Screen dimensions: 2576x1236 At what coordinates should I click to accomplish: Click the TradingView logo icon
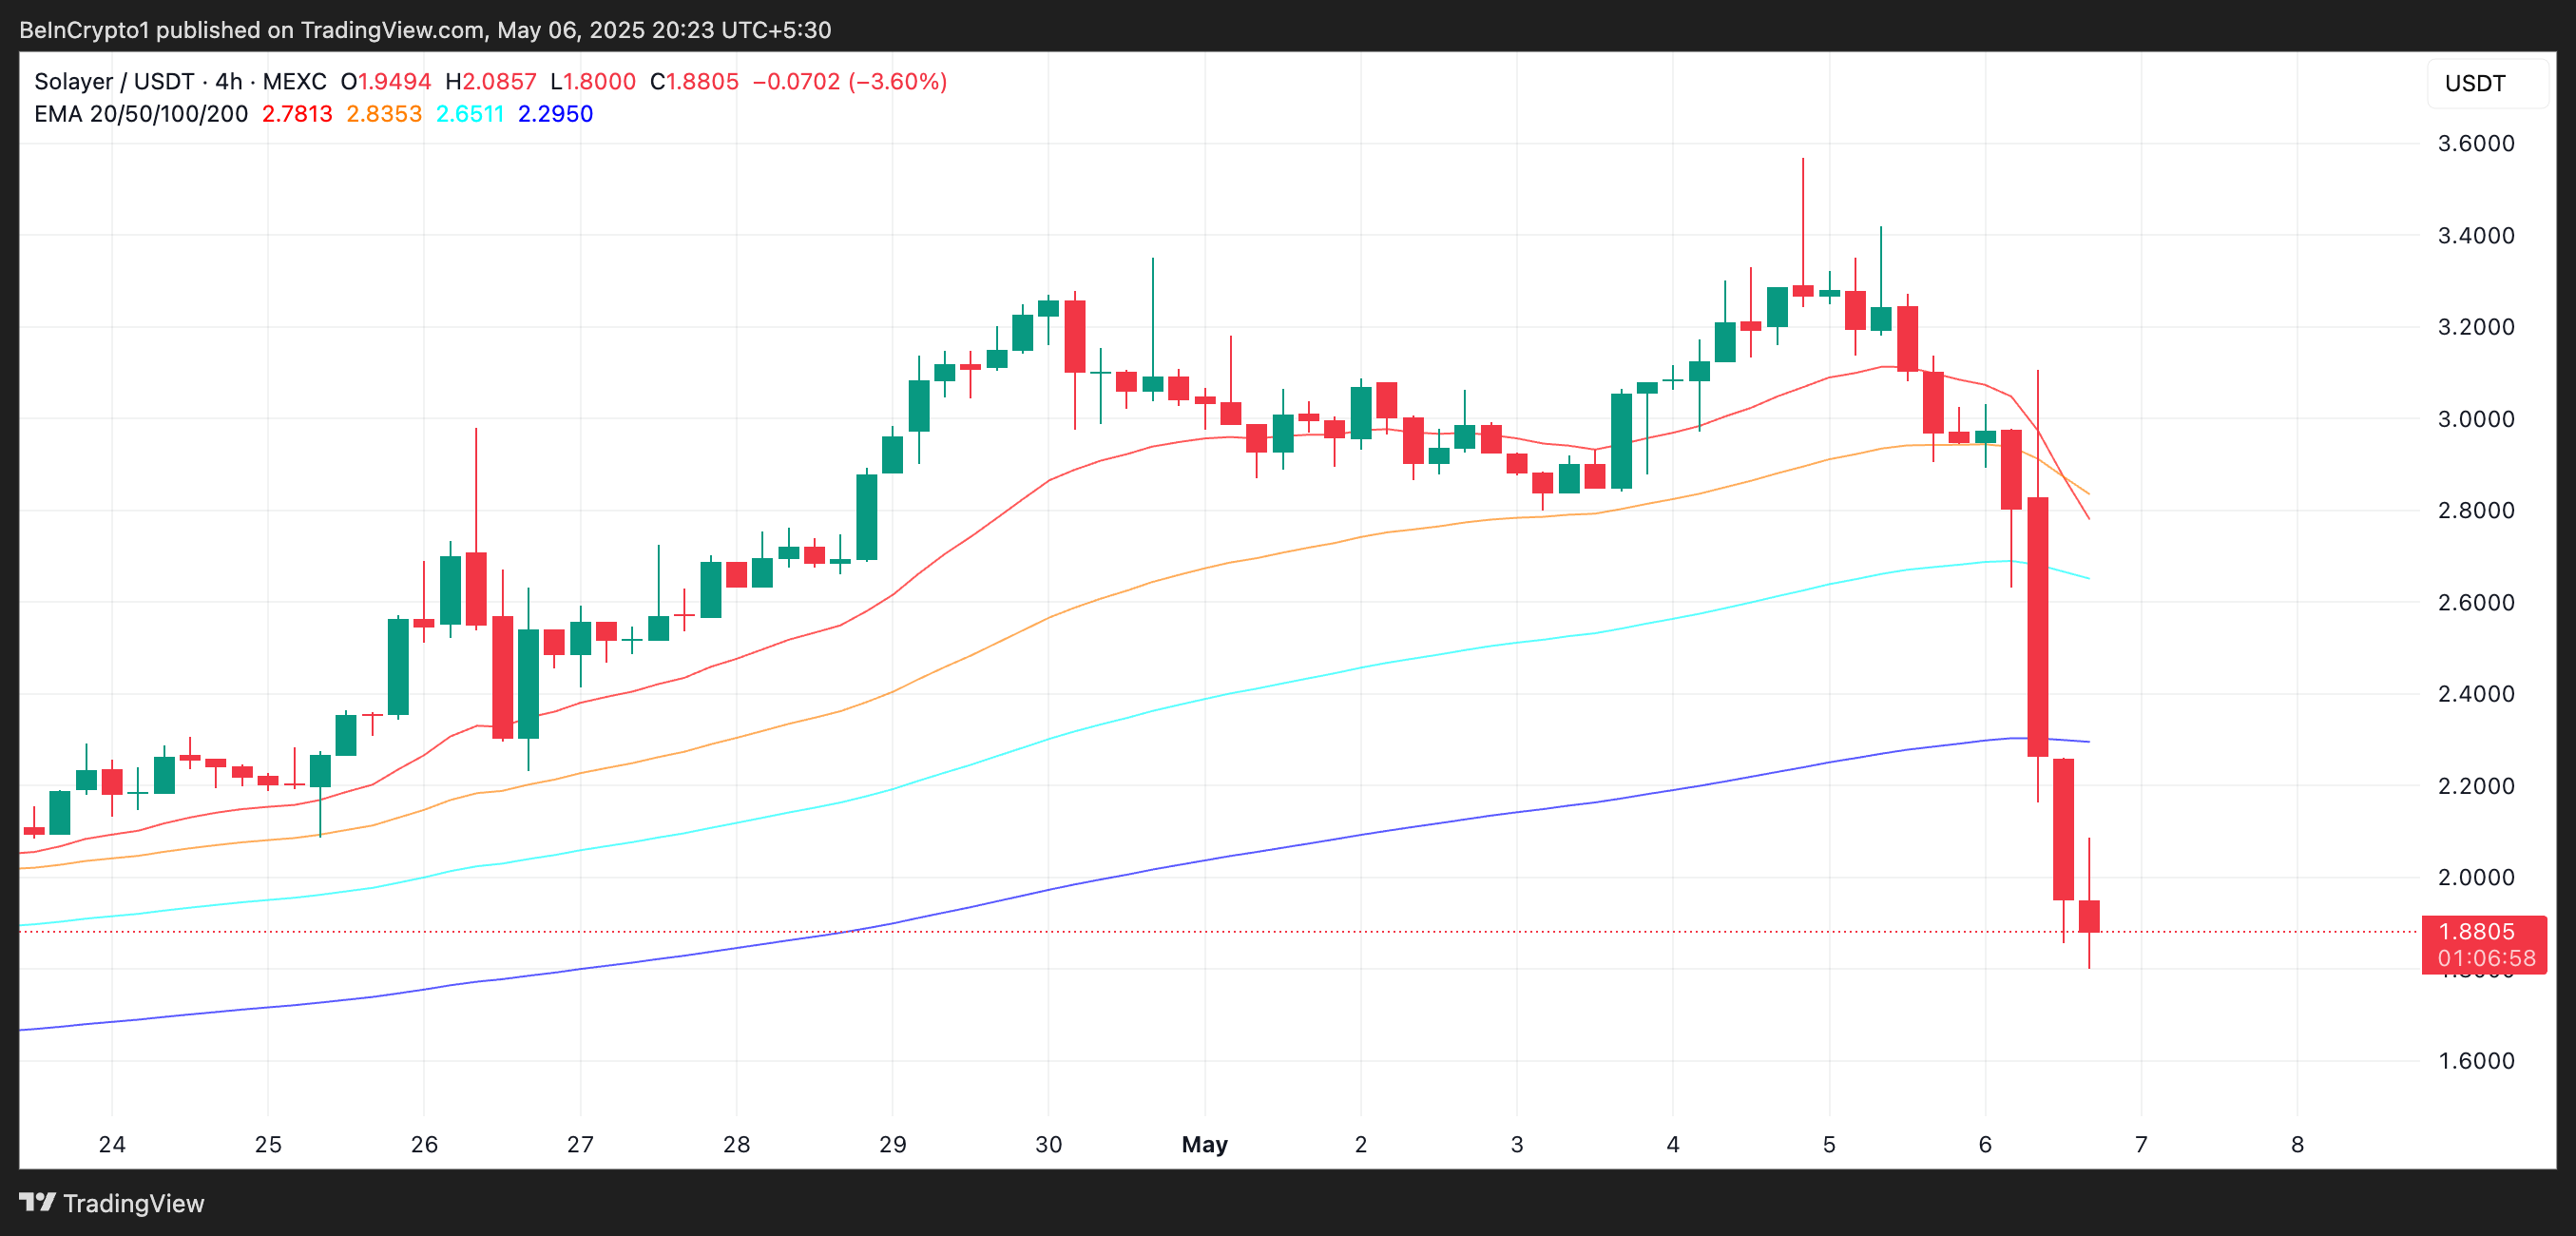(x=40, y=1203)
